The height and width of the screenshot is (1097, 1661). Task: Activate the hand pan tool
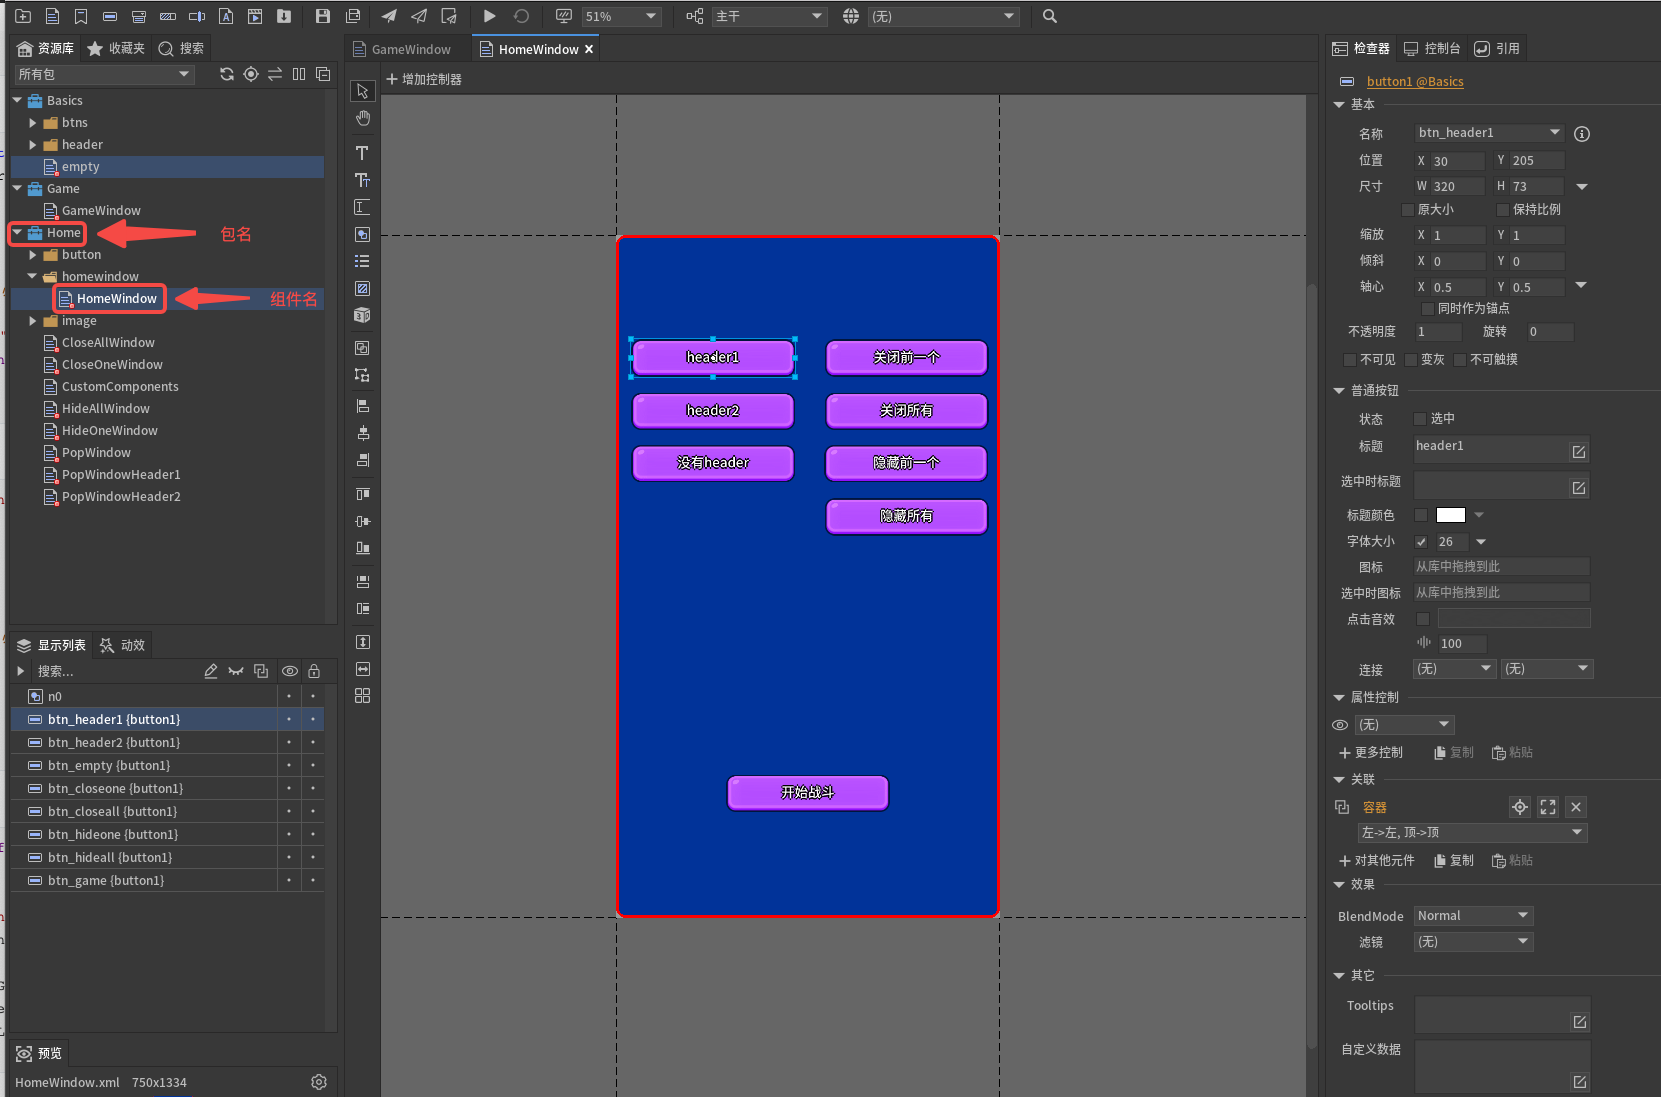[x=361, y=118]
